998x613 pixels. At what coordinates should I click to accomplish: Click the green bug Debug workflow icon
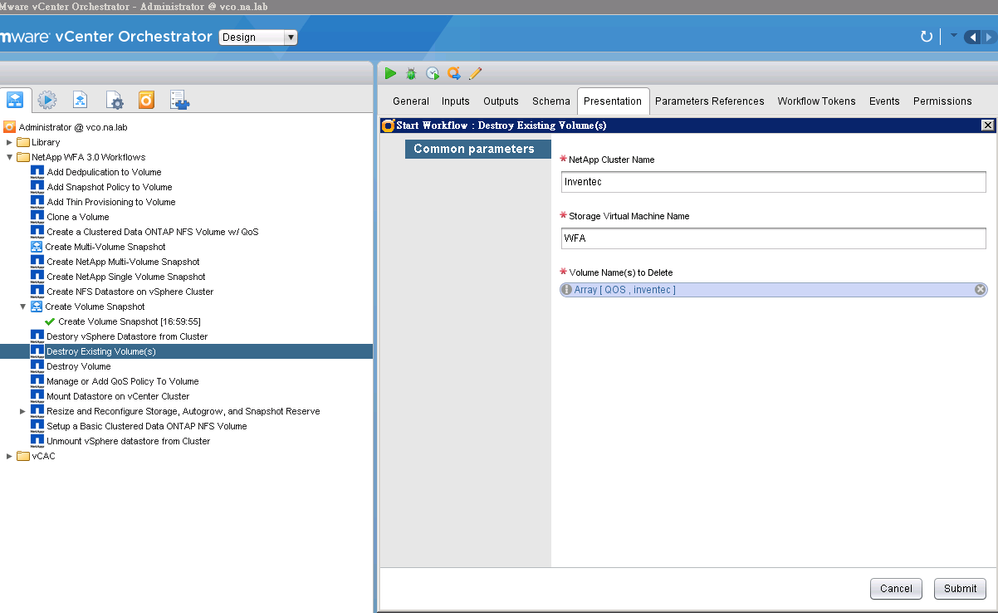tap(411, 73)
